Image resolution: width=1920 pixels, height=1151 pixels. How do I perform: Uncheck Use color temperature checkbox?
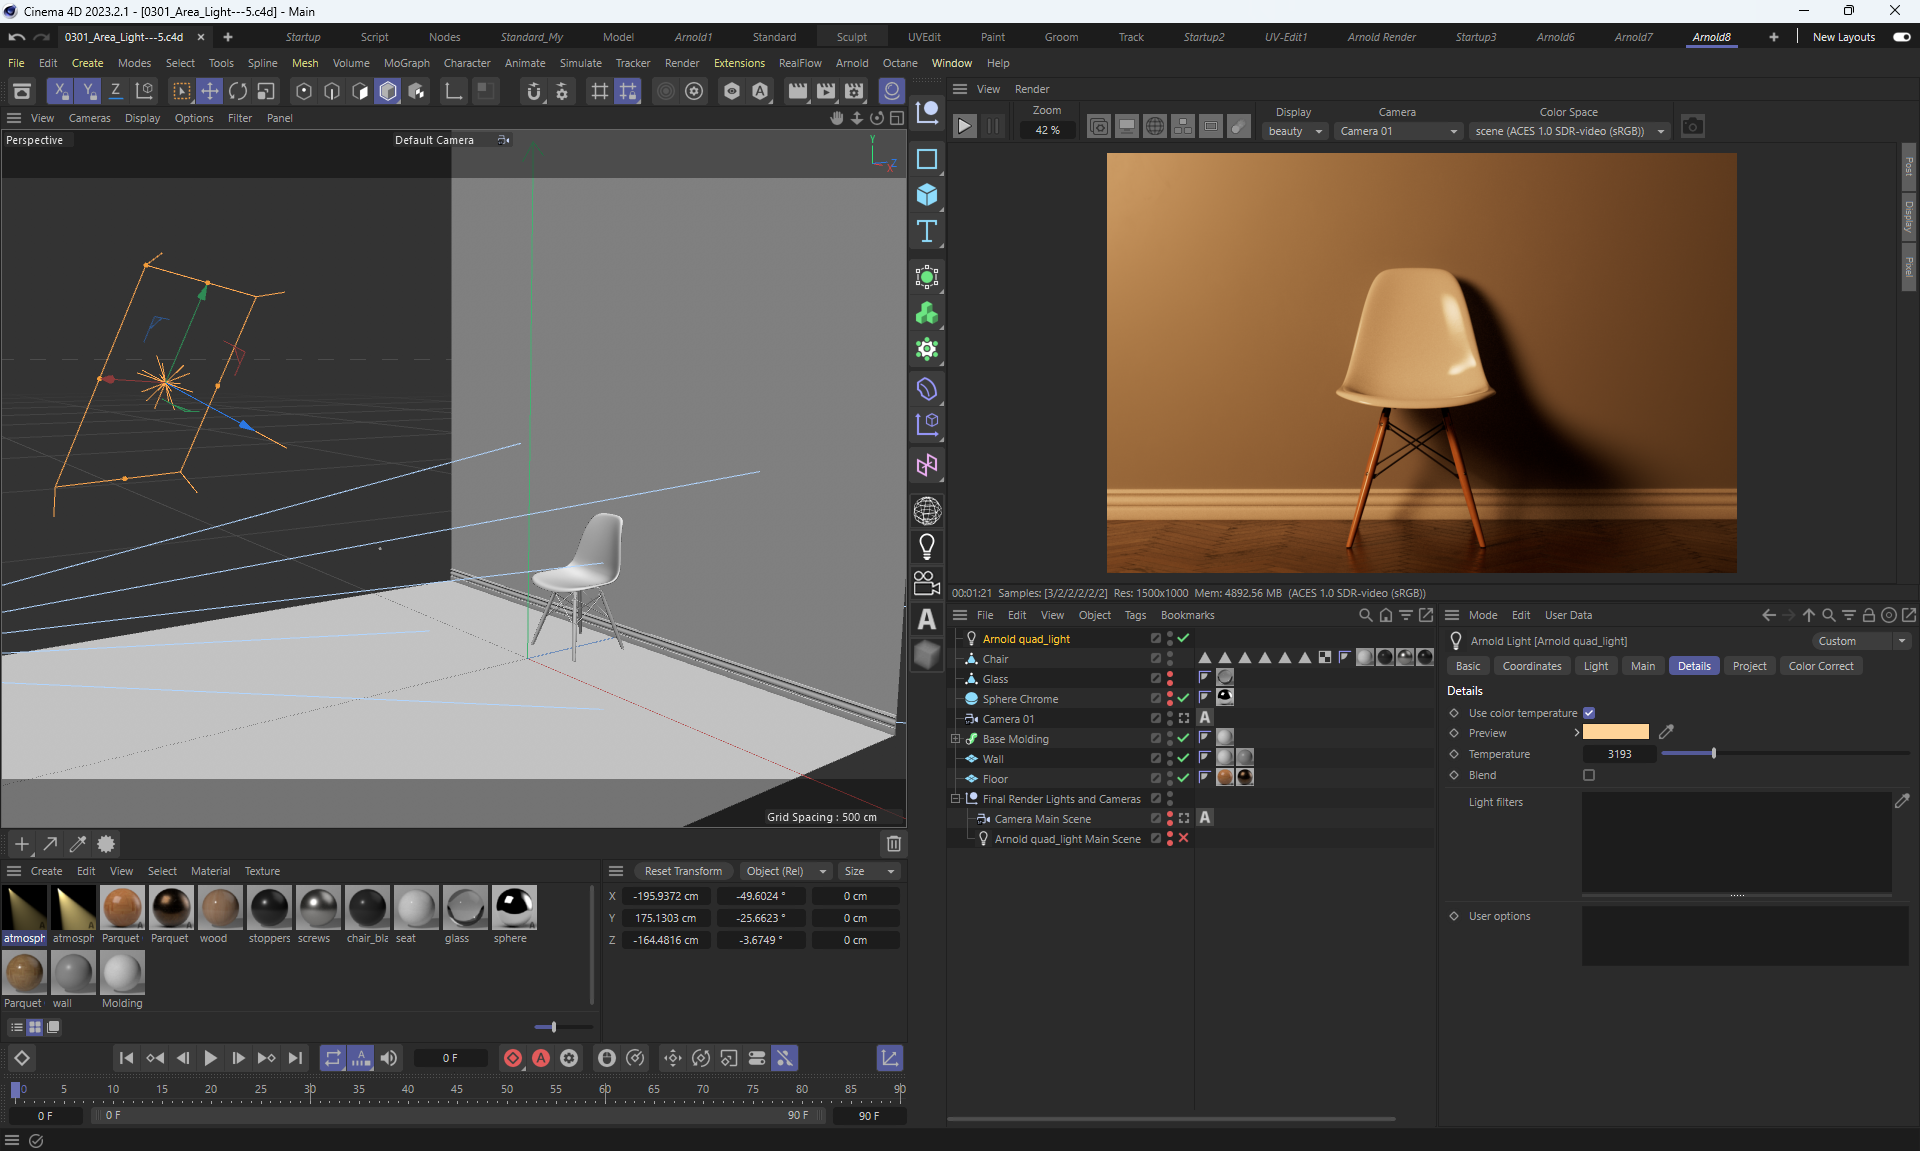pos(1589,713)
